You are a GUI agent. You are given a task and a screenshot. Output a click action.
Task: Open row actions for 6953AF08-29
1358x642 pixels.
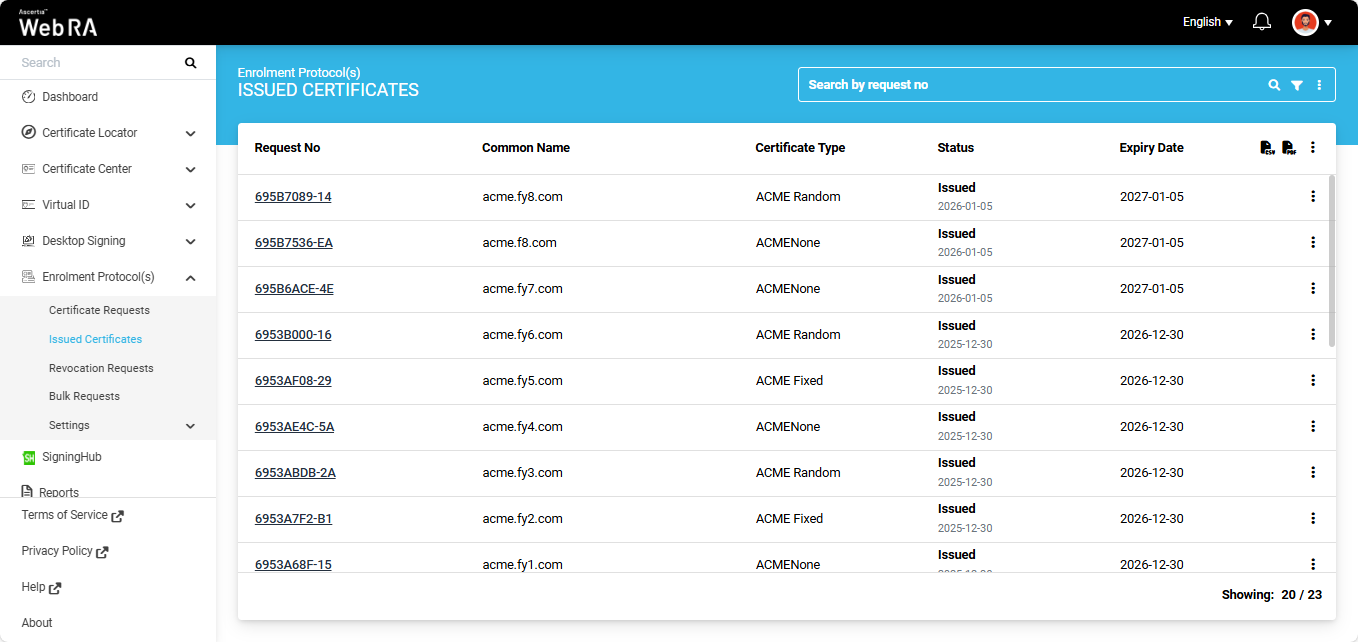click(1313, 381)
